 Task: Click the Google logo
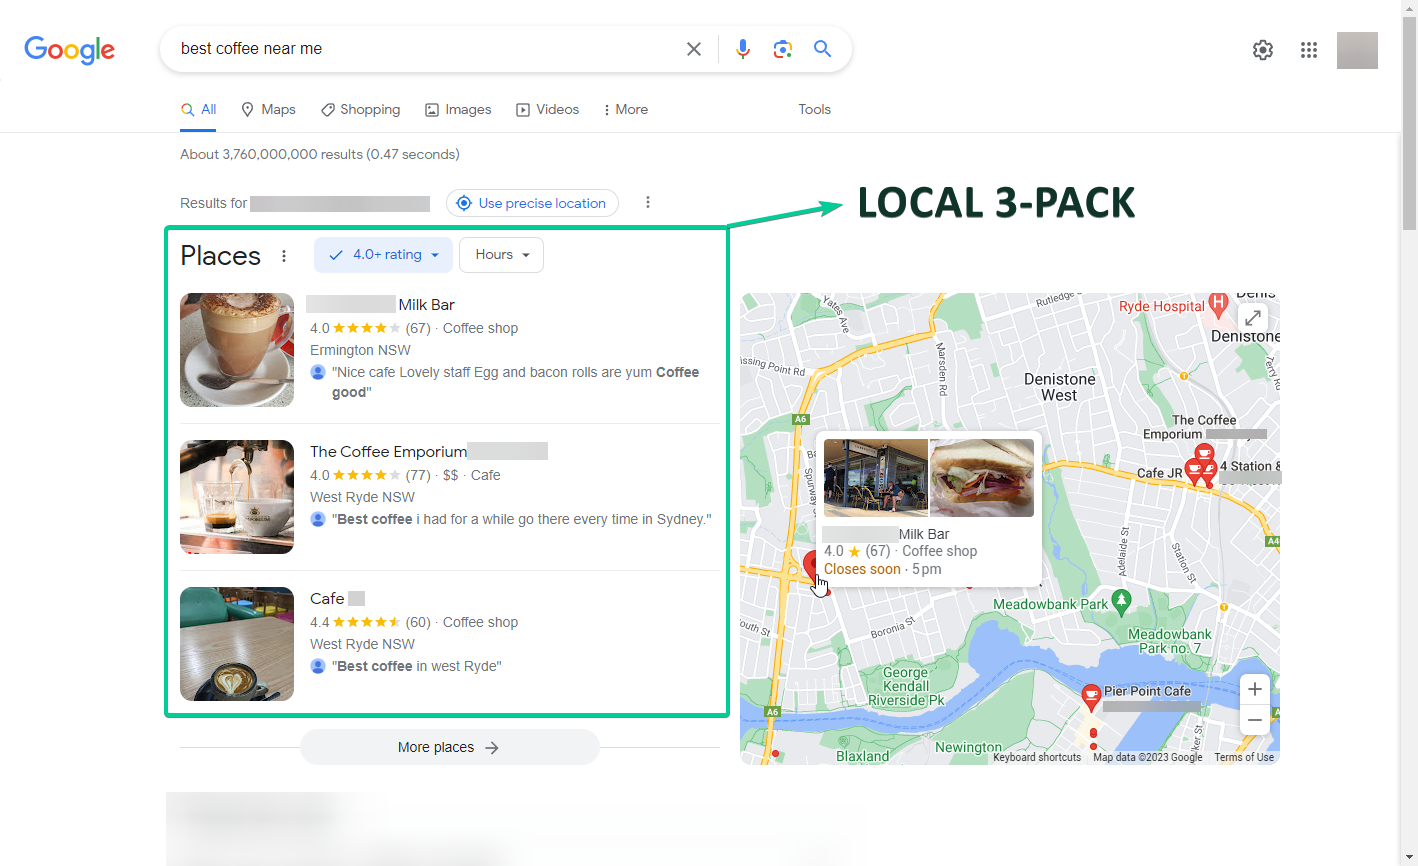click(69, 49)
